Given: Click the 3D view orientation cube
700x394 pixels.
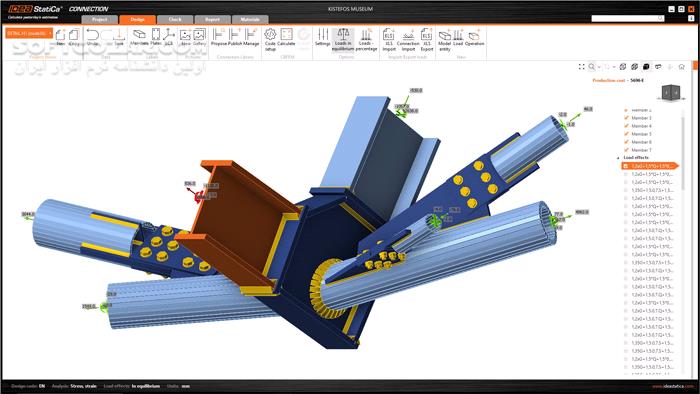Looking at the screenshot, I should (671, 92).
